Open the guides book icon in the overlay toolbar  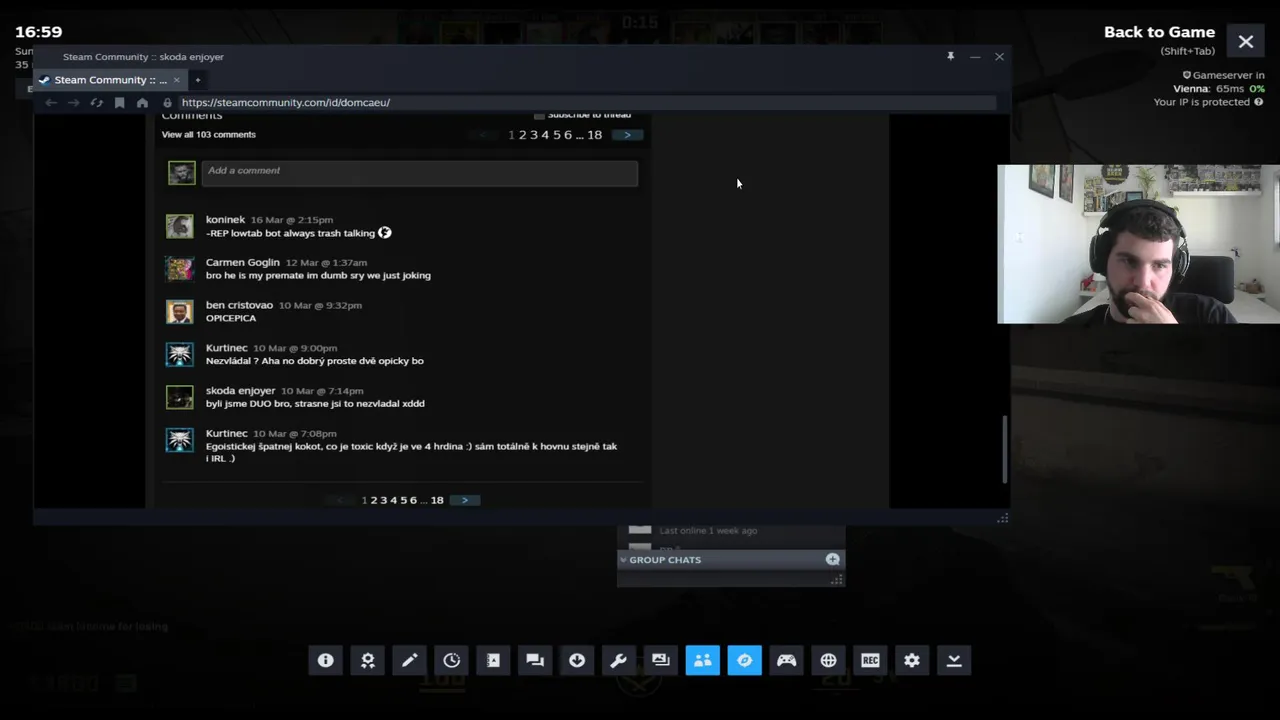pyautogui.click(x=493, y=660)
